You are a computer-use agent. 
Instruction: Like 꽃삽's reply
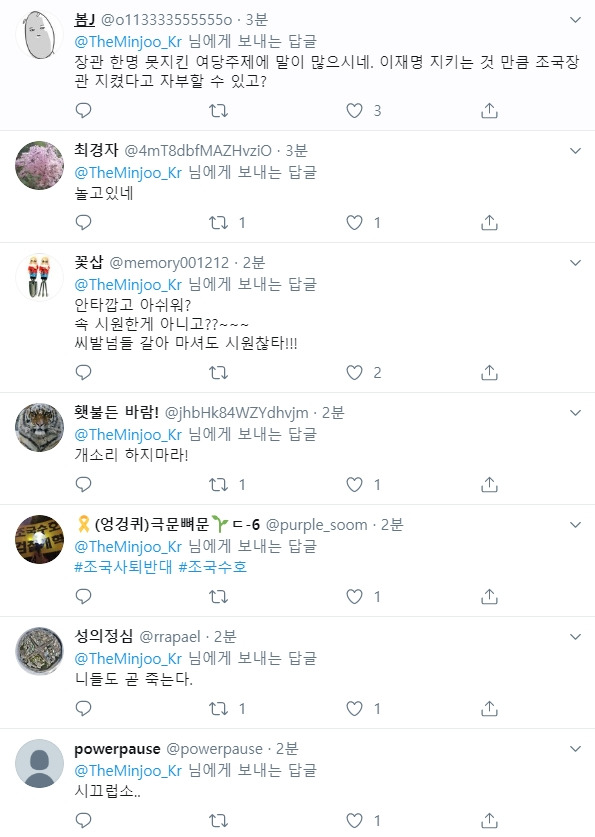tap(351, 372)
